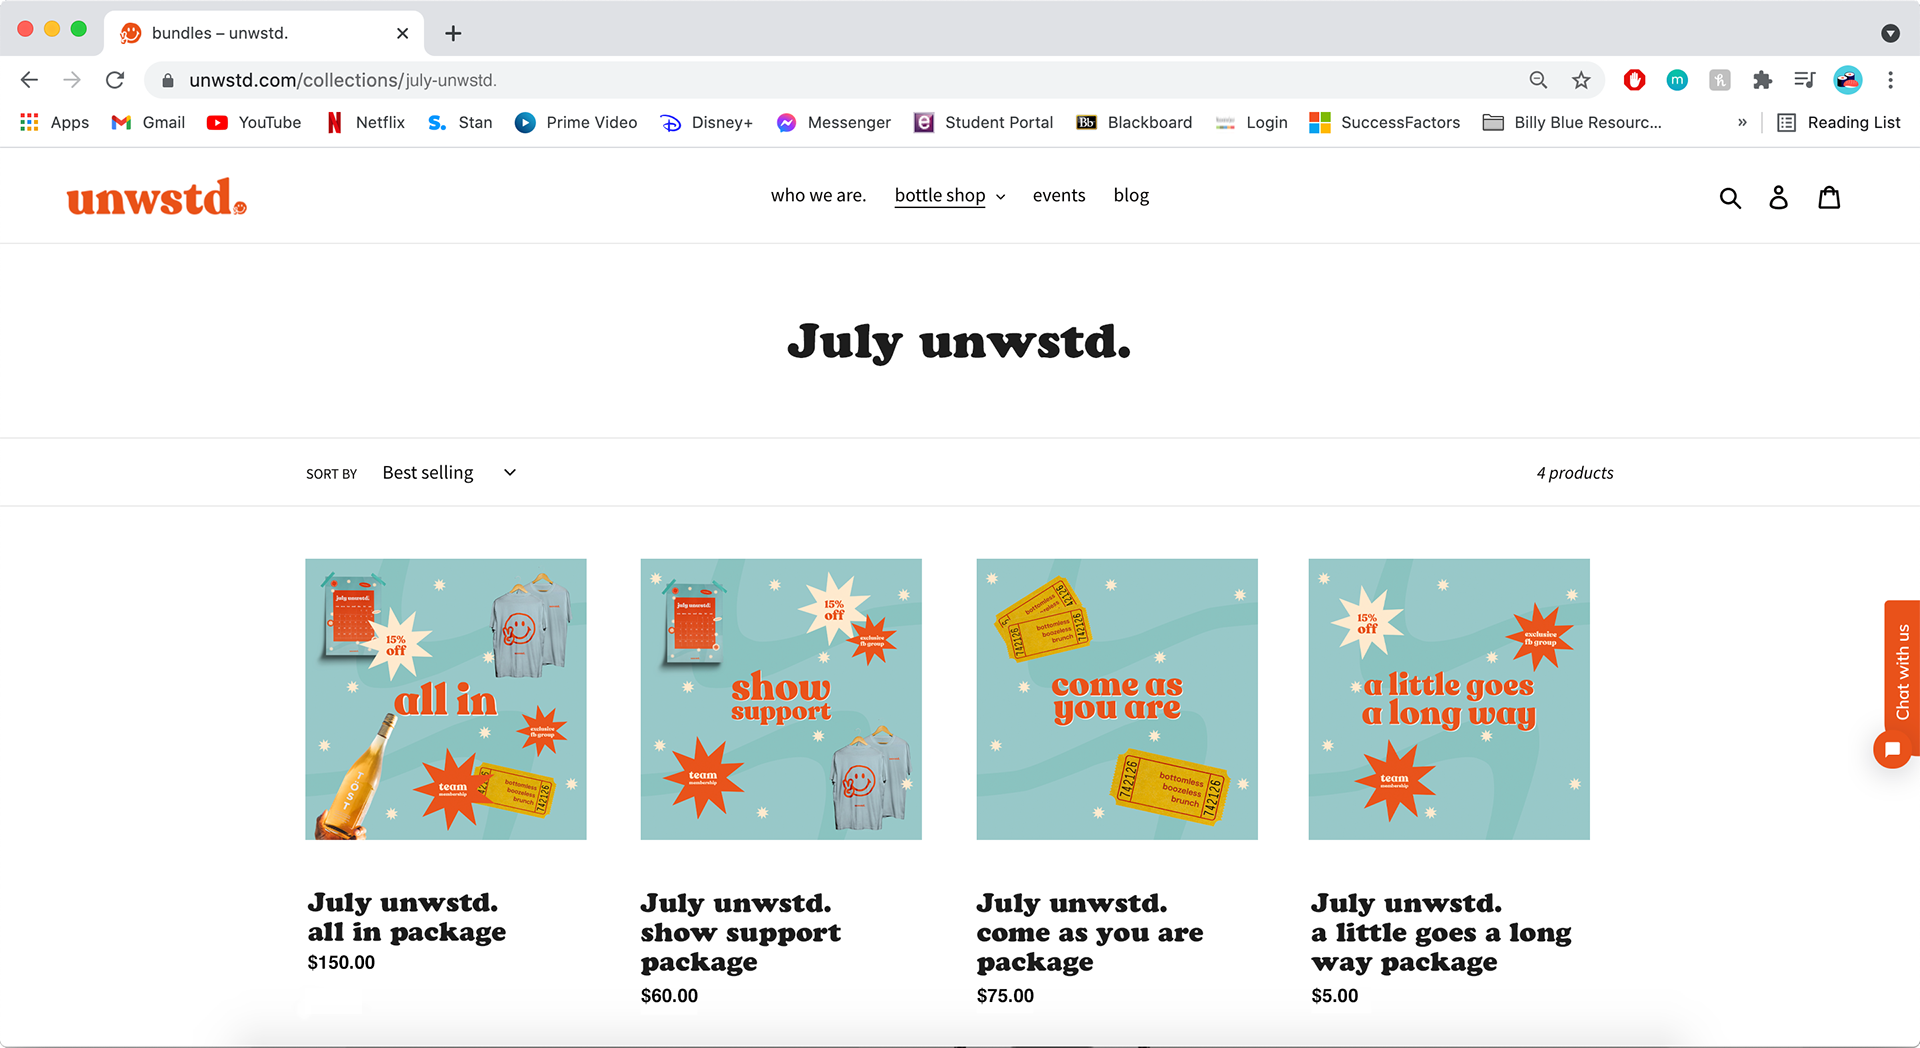Open the Gmail bookmark
1920x1048 pixels.
(148, 122)
